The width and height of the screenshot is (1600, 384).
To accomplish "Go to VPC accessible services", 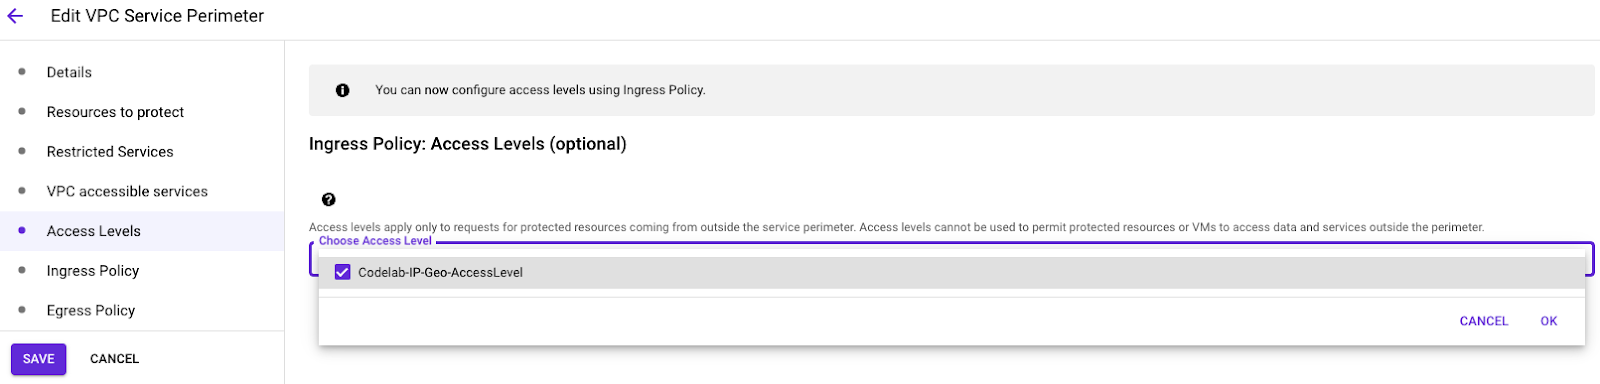I will click(x=127, y=191).
